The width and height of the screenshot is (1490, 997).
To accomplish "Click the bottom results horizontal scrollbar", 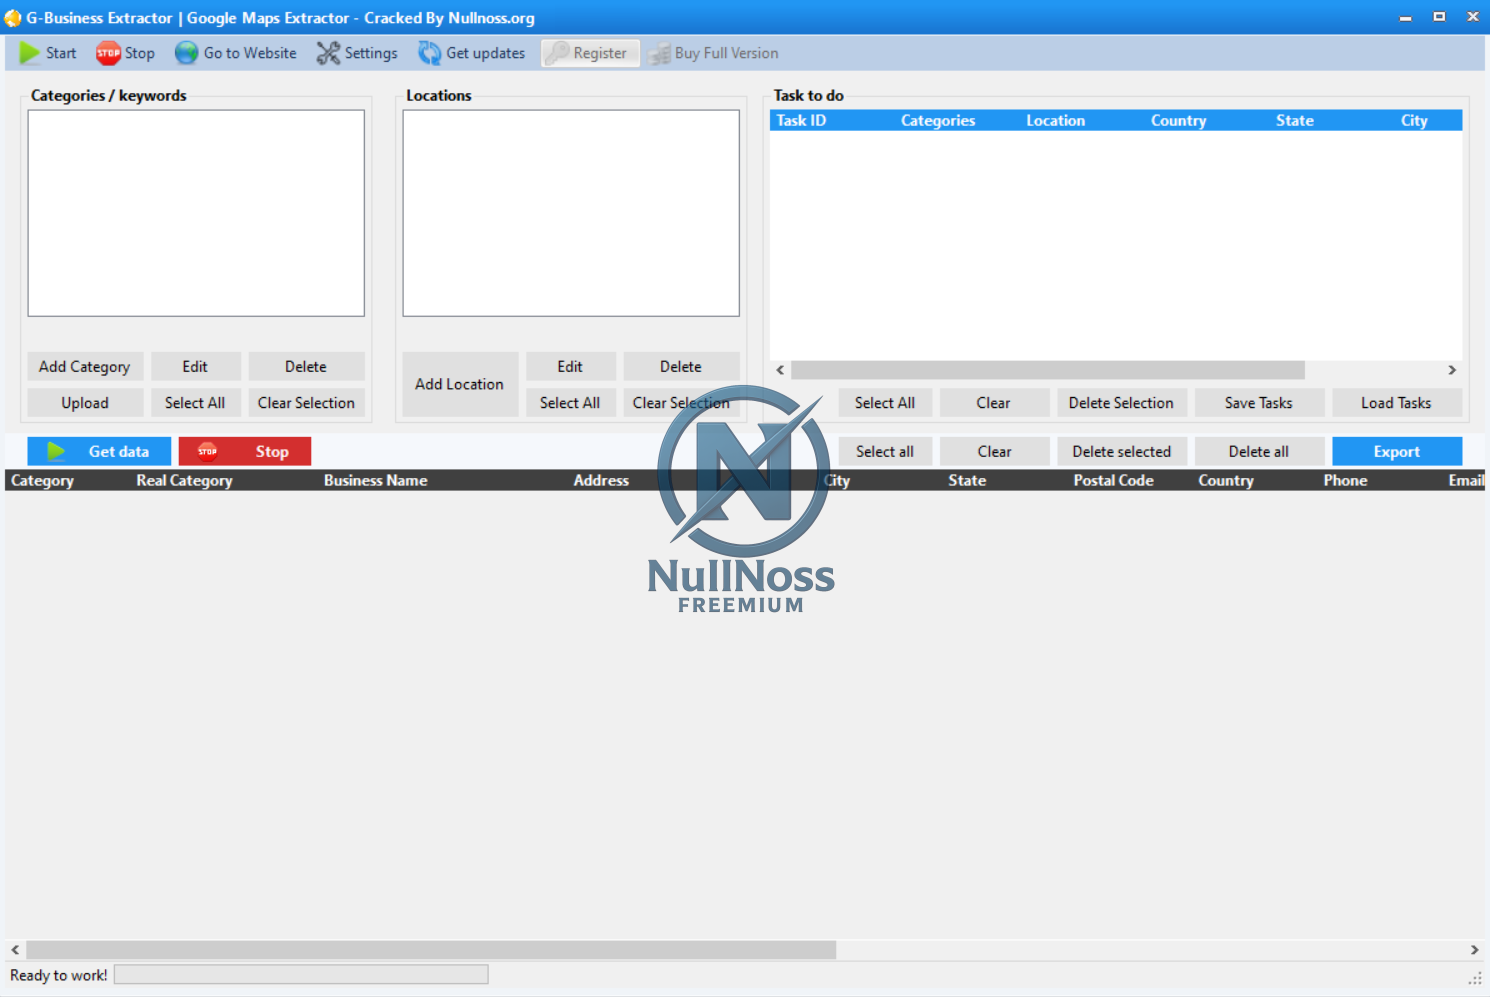I will pos(430,950).
